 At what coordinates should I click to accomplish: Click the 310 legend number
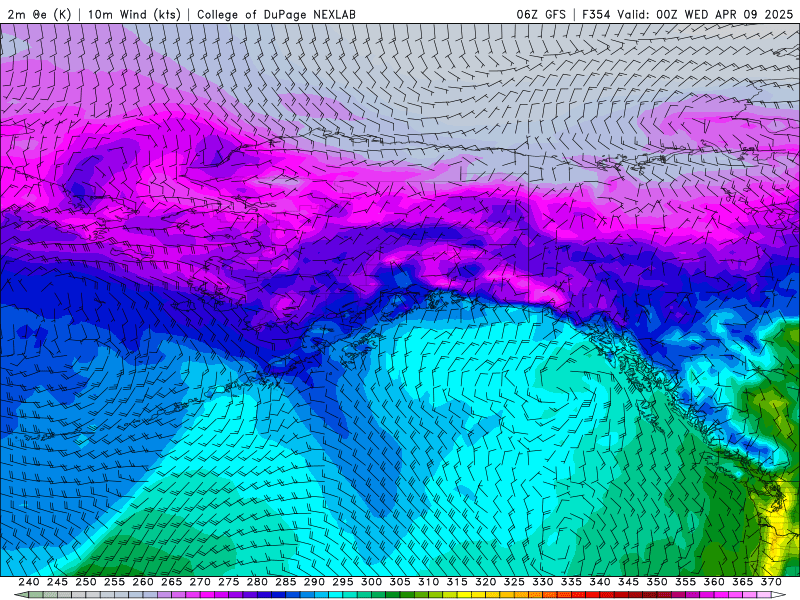[429, 582]
